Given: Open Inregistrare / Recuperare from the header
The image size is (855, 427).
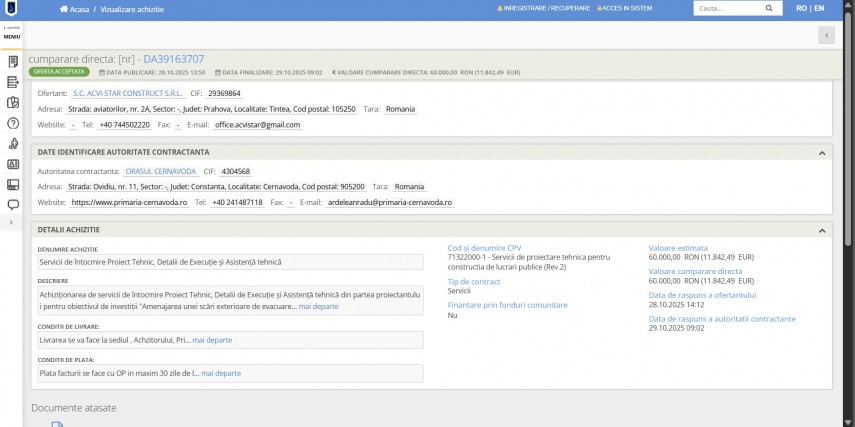Looking at the screenshot, I should click(x=543, y=8).
